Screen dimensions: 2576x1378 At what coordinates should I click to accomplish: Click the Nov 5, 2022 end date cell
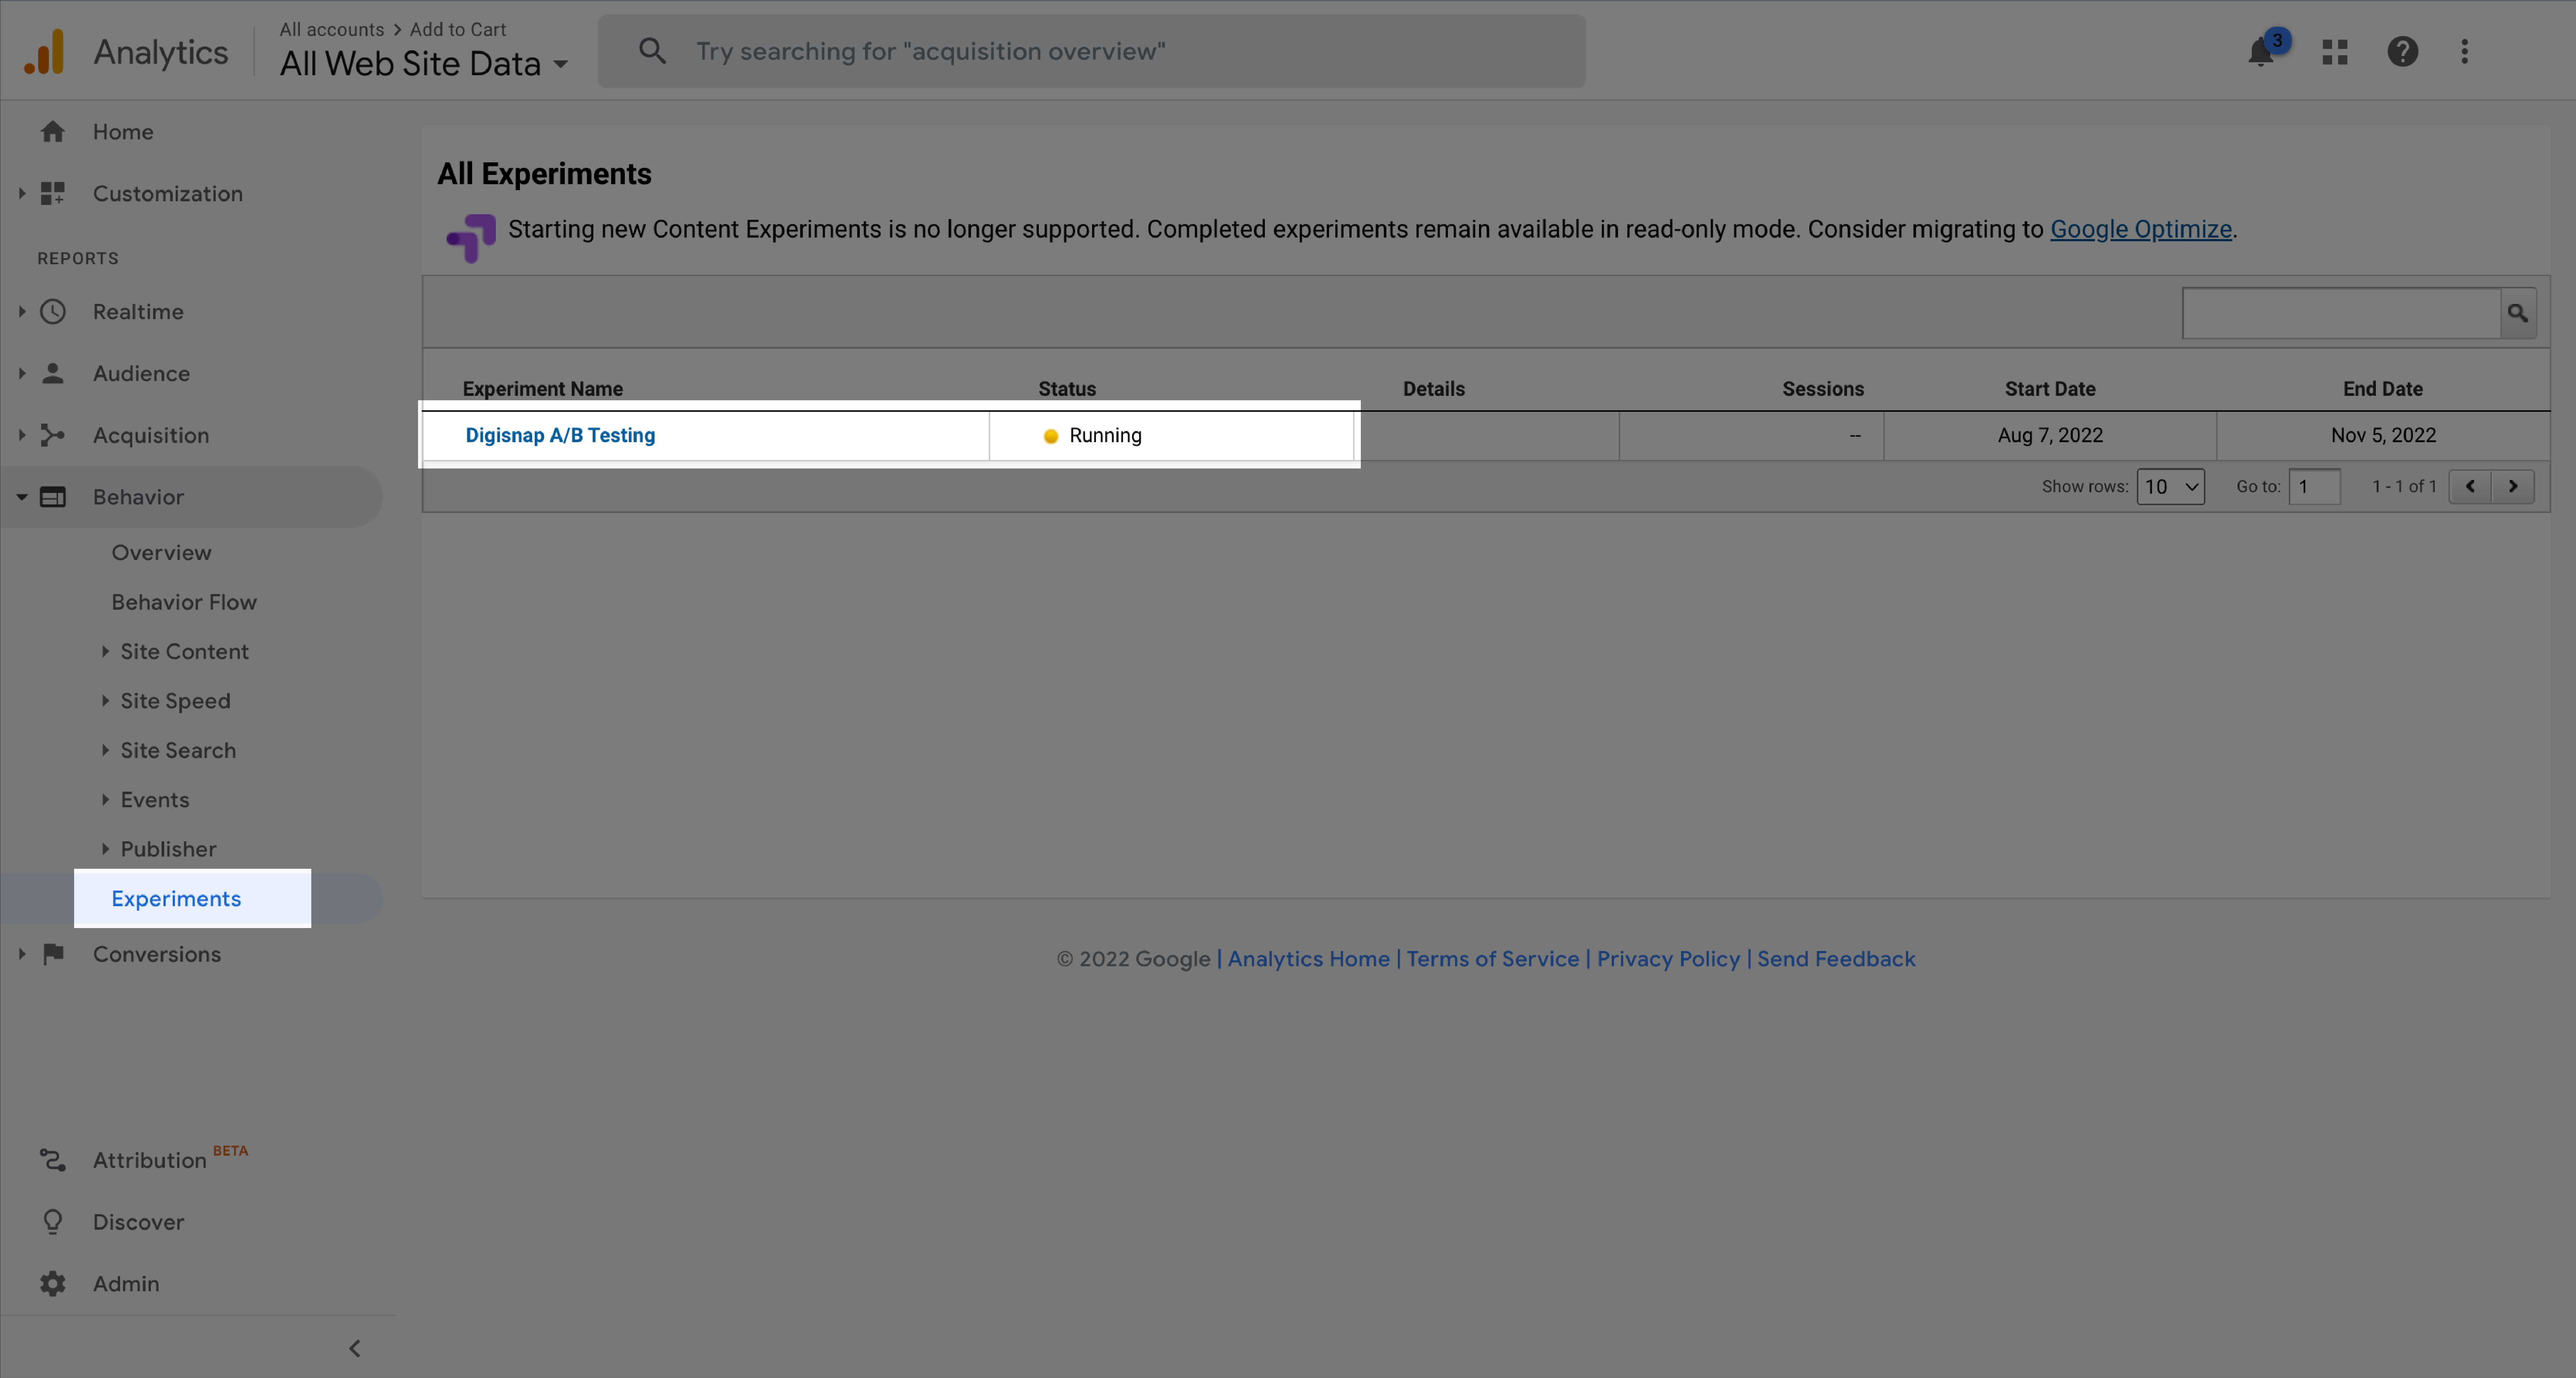(x=2383, y=435)
